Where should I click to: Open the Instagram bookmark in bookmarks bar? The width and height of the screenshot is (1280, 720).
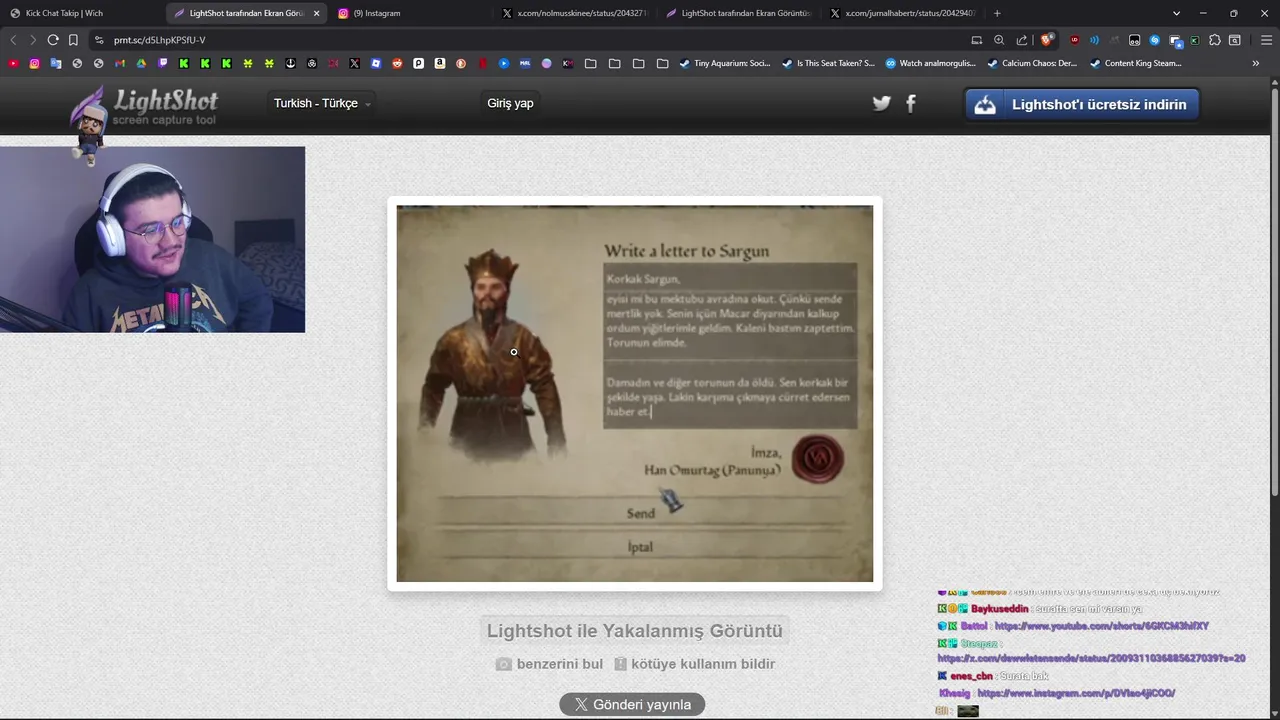click(x=34, y=63)
